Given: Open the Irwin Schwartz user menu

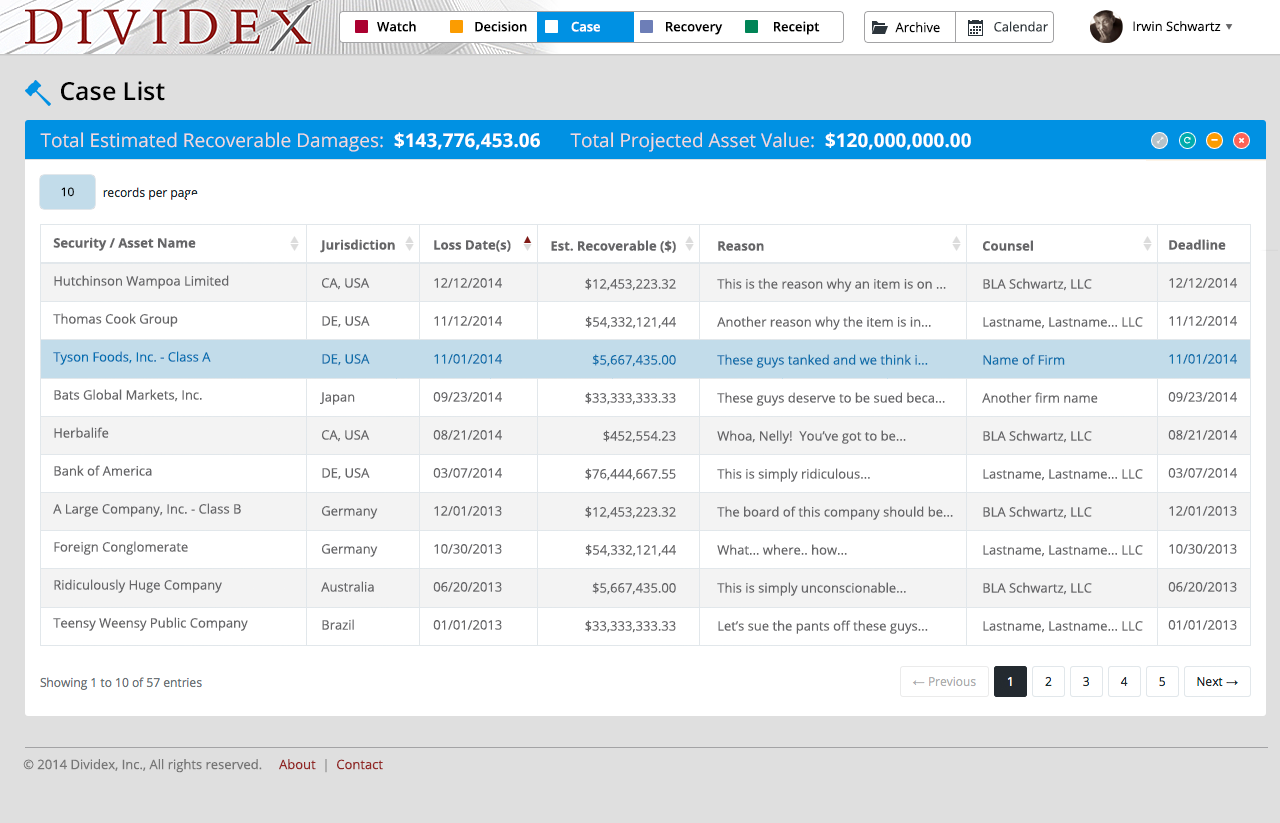Looking at the screenshot, I should coord(1182,27).
